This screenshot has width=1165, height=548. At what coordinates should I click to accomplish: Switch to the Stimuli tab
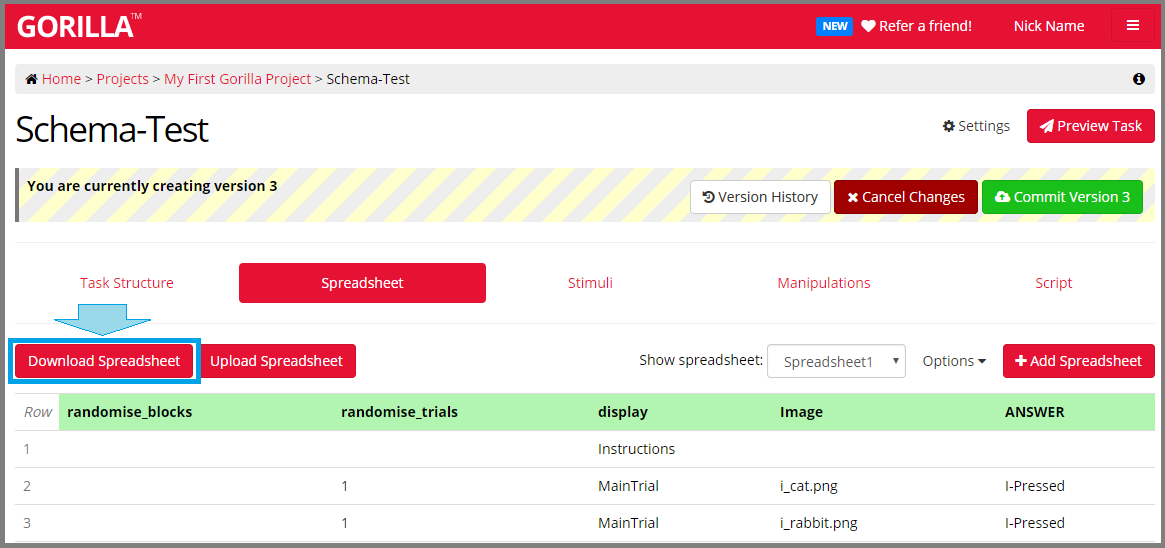tap(590, 283)
